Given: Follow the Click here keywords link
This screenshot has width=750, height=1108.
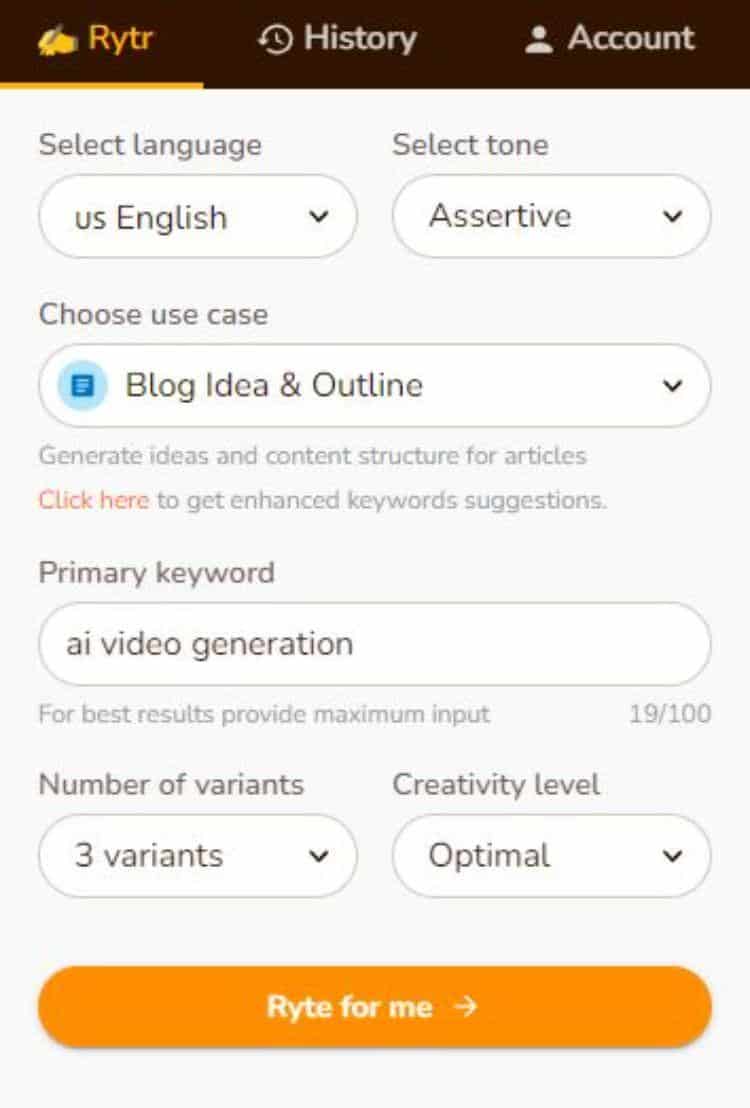Looking at the screenshot, I should tap(94, 500).
